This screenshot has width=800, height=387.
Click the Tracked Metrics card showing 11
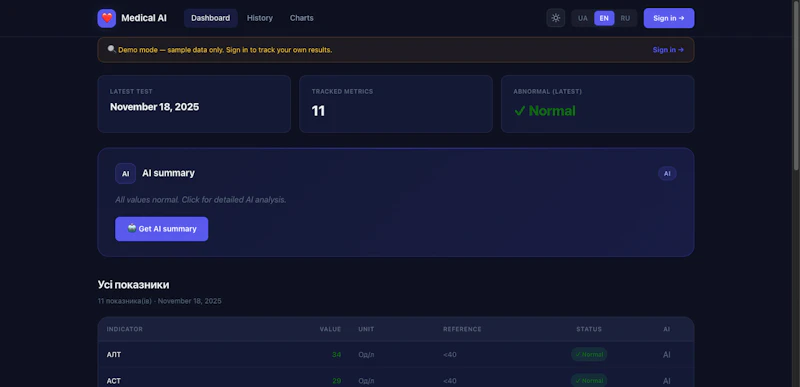[396, 104]
